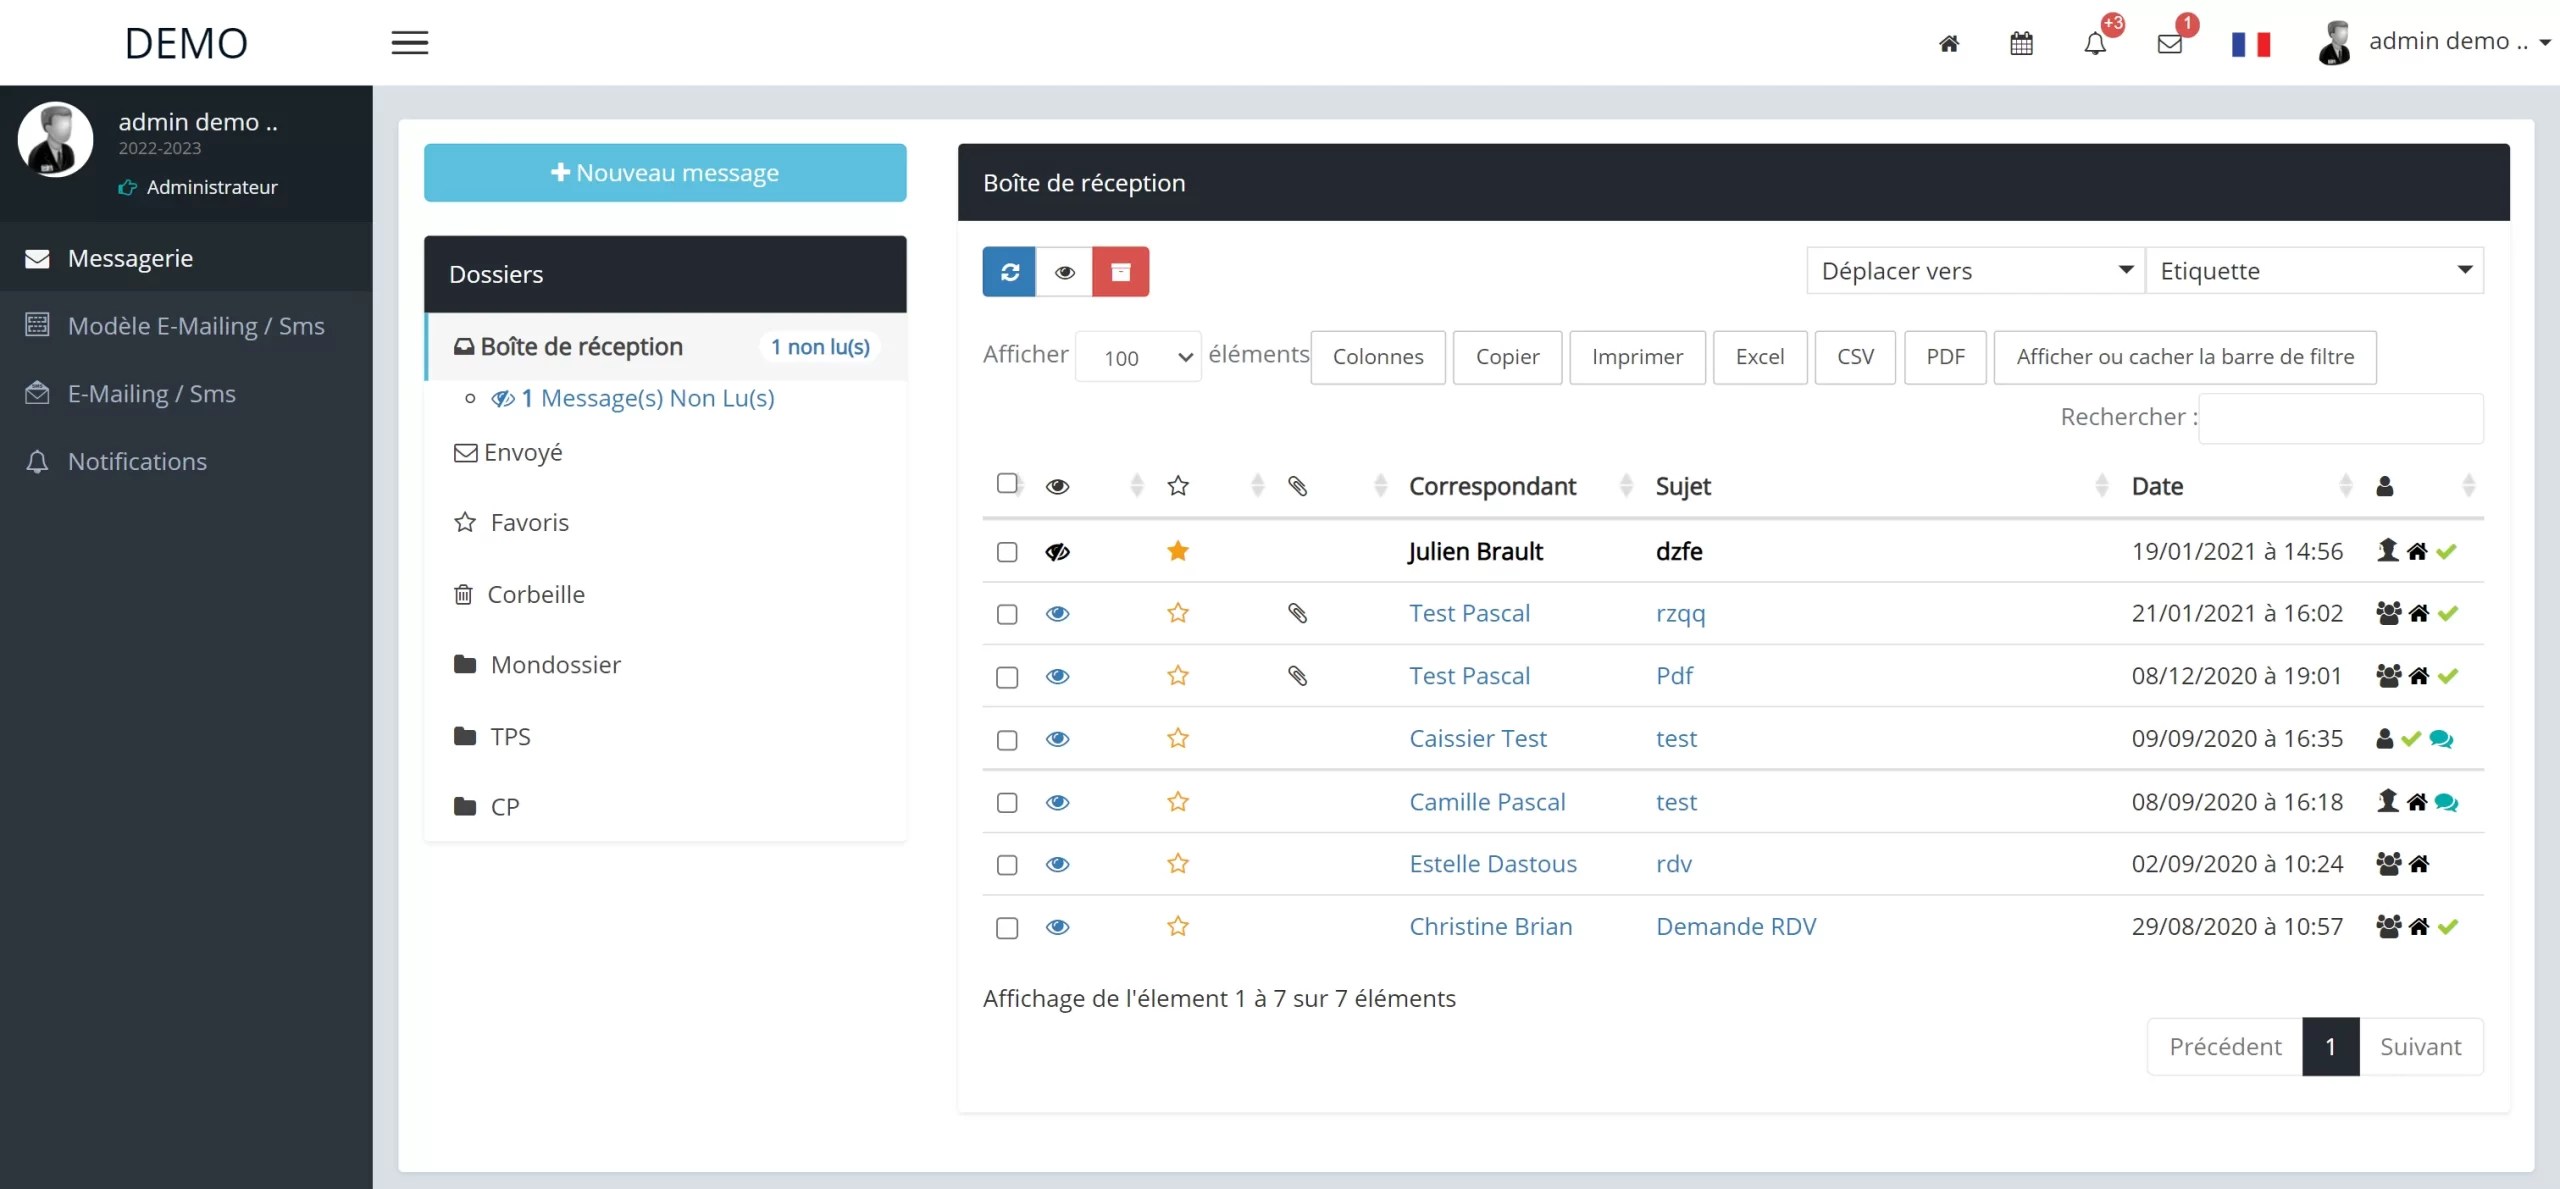Expand the Etiquette dropdown
Image resolution: width=2560 pixels, height=1189 pixels.
click(2314, 271)
